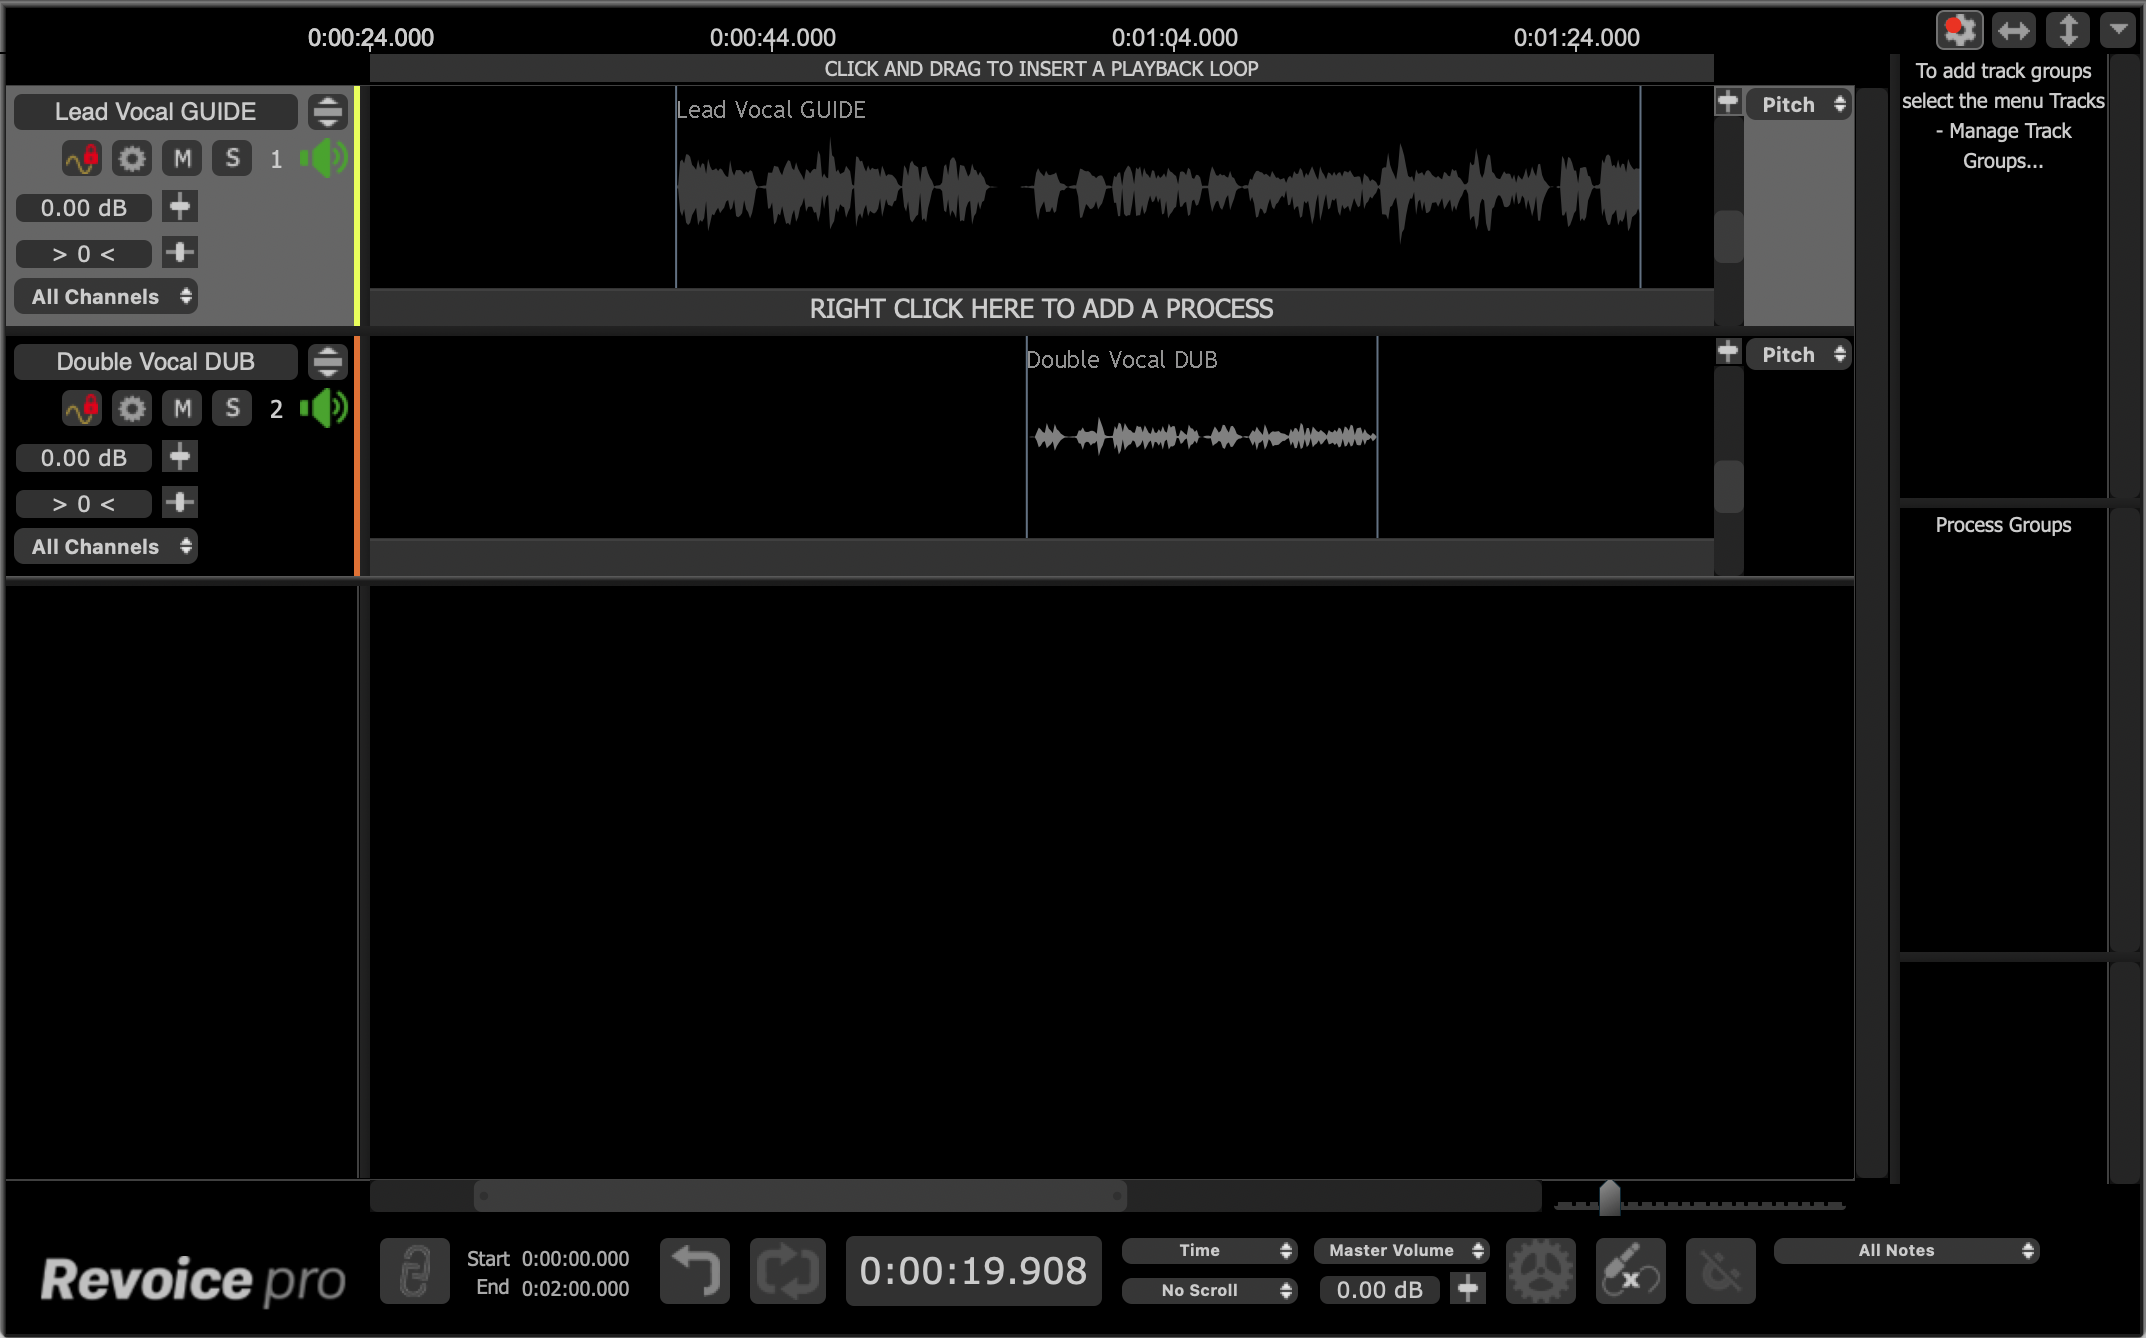Click the vertical zoom arrows icon
Viewport: 2146px width, 1338px height.
coord(2067,30)
